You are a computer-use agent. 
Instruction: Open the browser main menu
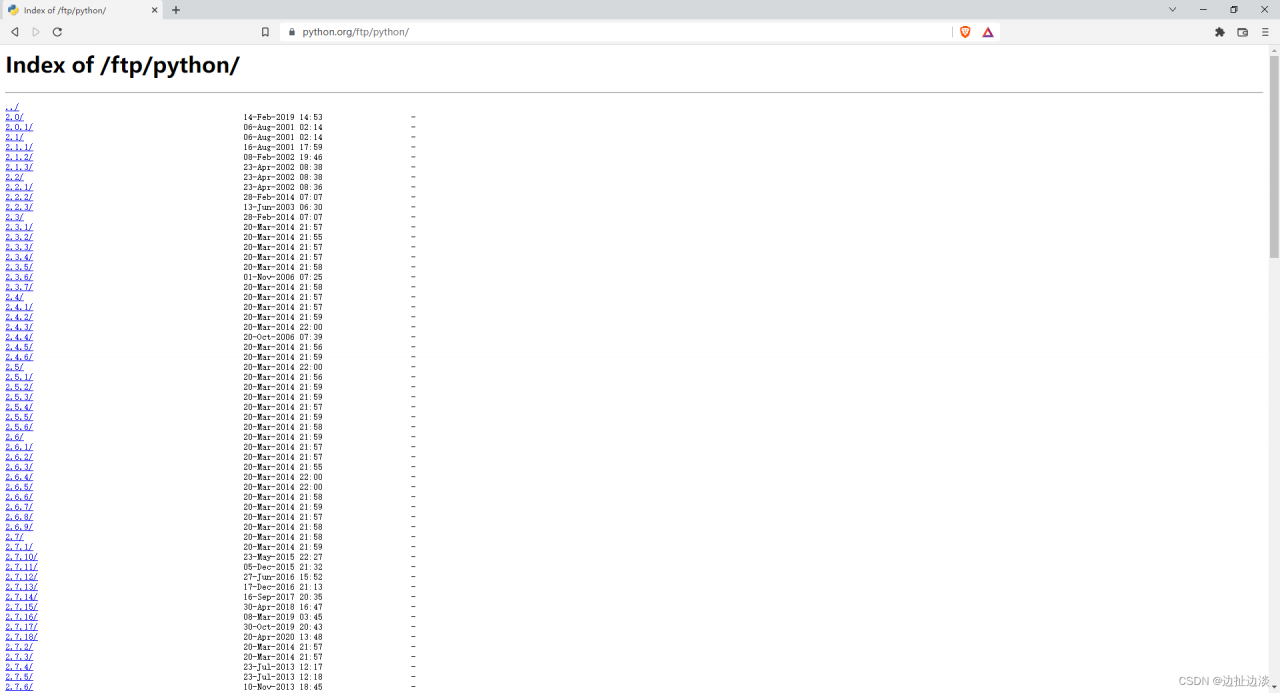pyautogui.click(x=1265, y=32)
